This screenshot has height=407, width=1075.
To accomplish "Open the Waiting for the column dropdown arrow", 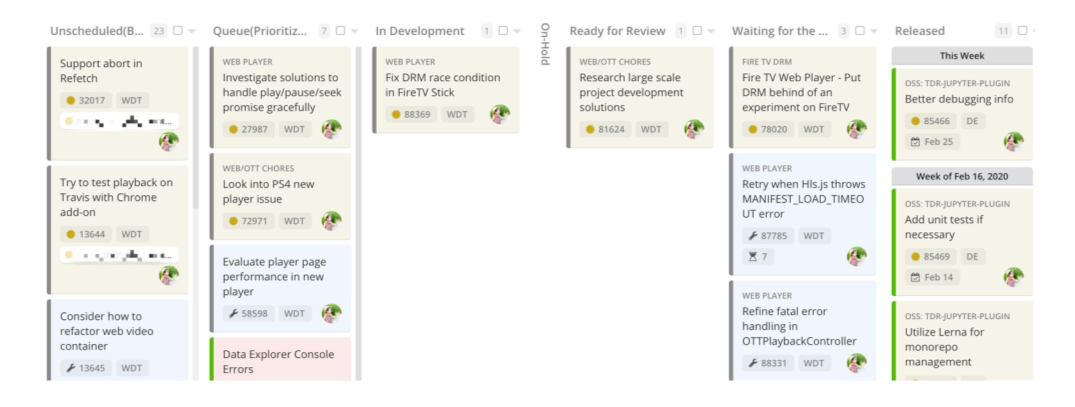I will 873,32.
